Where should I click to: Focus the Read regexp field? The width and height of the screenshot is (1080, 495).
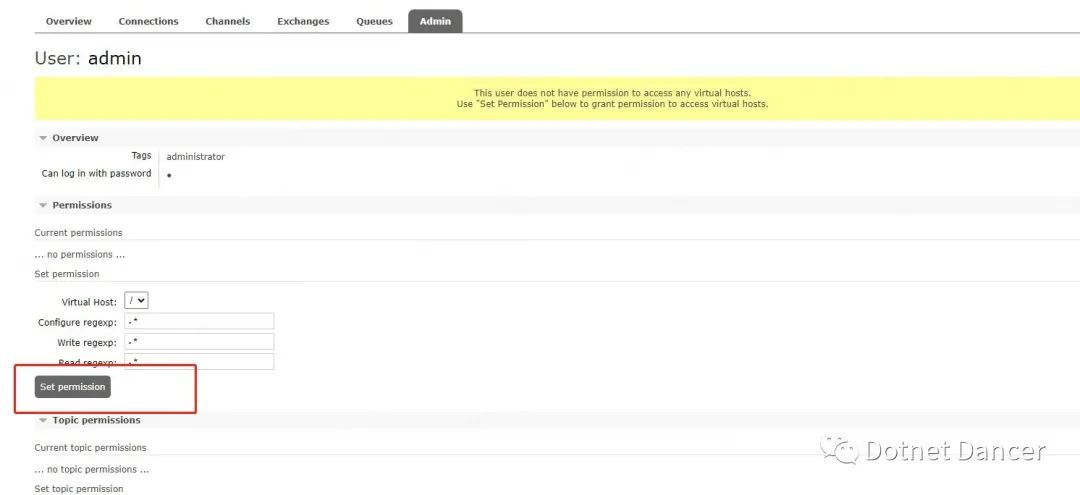point(199,362)
